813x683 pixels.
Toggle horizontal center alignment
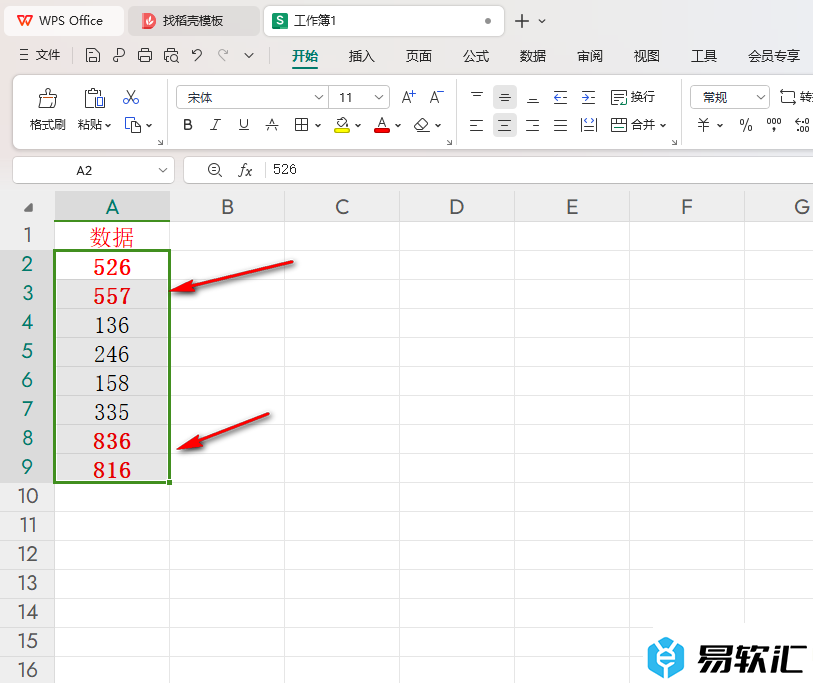[x=504, y=125]
